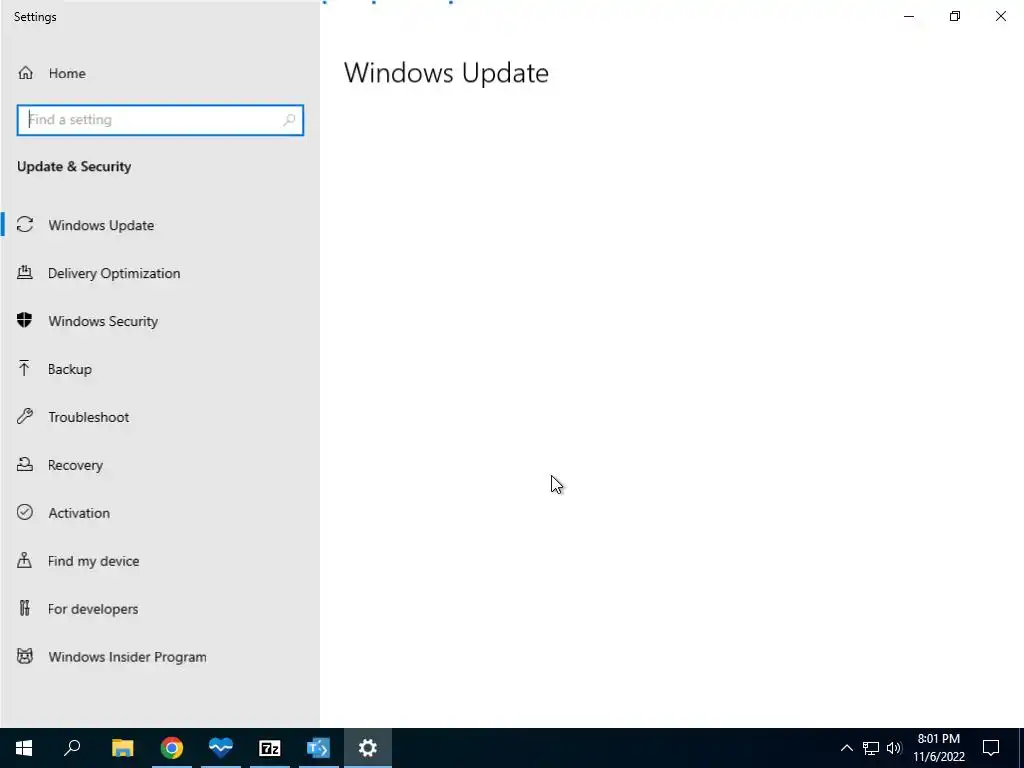Restore down the Settings window

coord(955,16)
